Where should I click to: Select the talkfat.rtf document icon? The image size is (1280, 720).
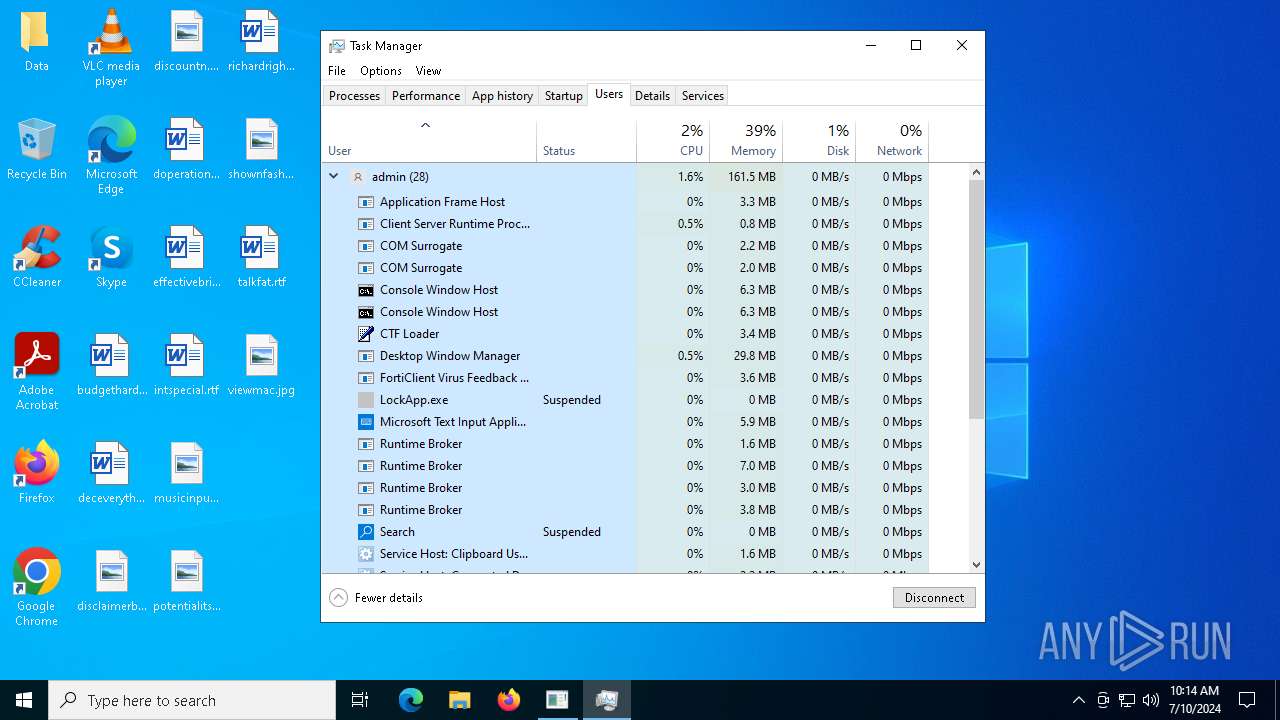tap(261, 258)
